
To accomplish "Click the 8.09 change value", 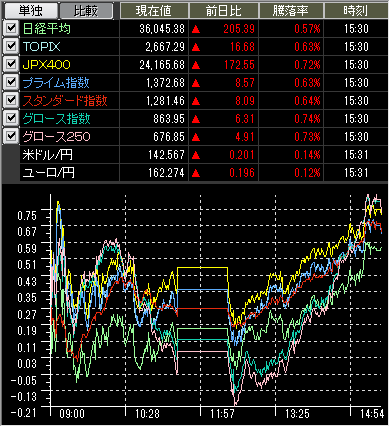I will click(x=245, y=101).
